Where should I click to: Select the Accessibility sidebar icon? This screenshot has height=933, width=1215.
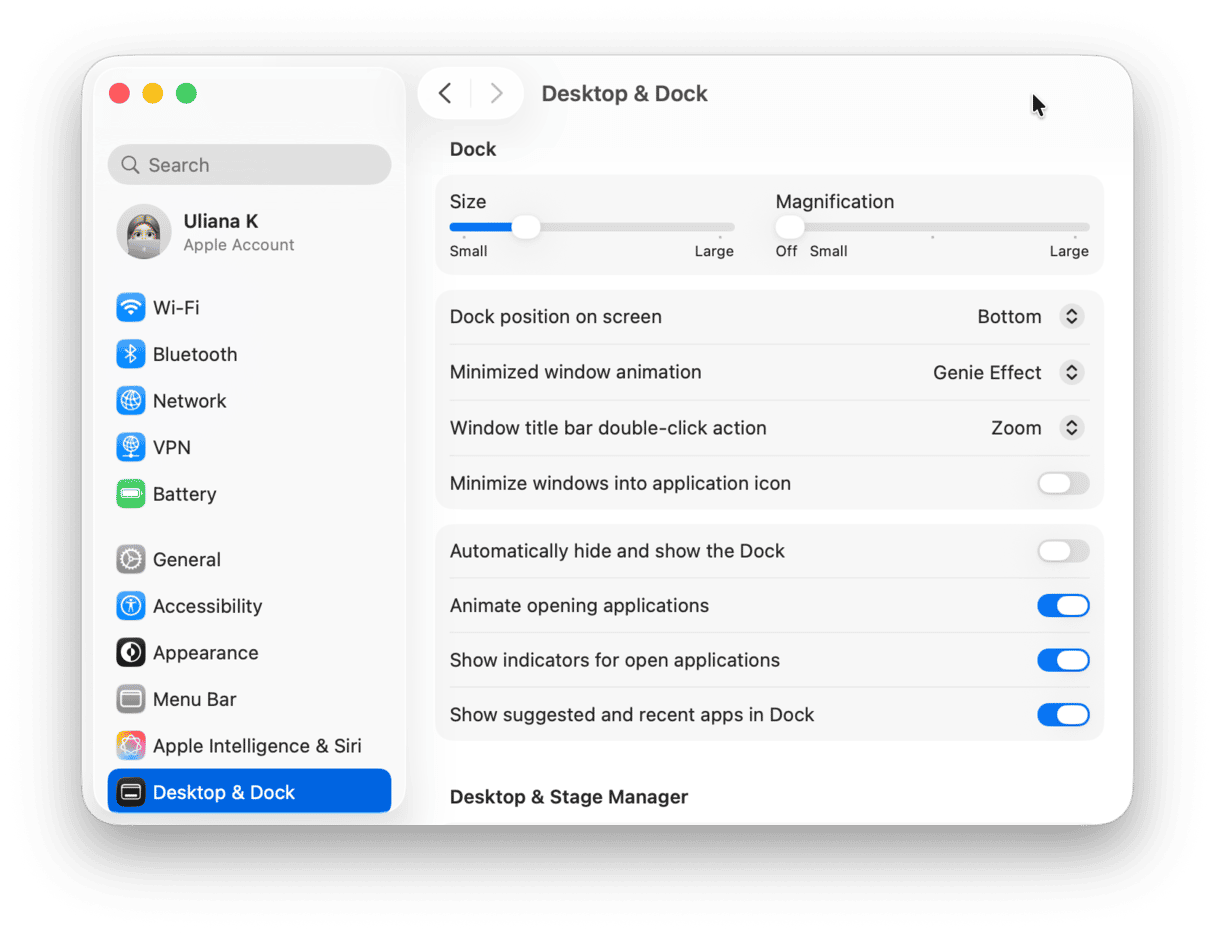click(131, 606)
